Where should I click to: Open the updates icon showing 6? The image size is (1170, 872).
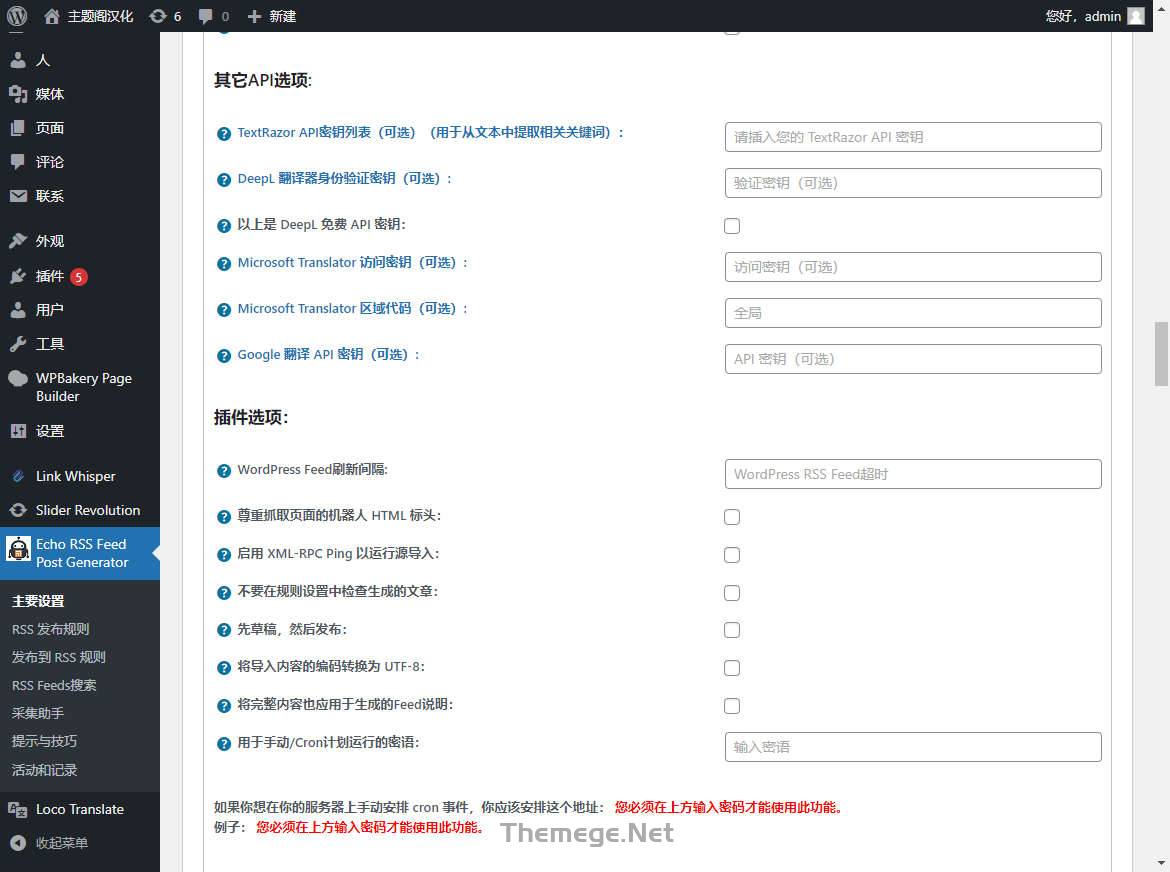pos(165,16)
